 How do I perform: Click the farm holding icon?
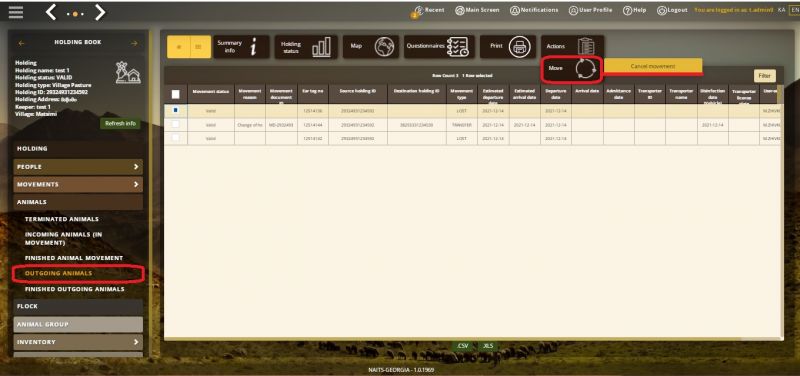[x=128, y=73]
